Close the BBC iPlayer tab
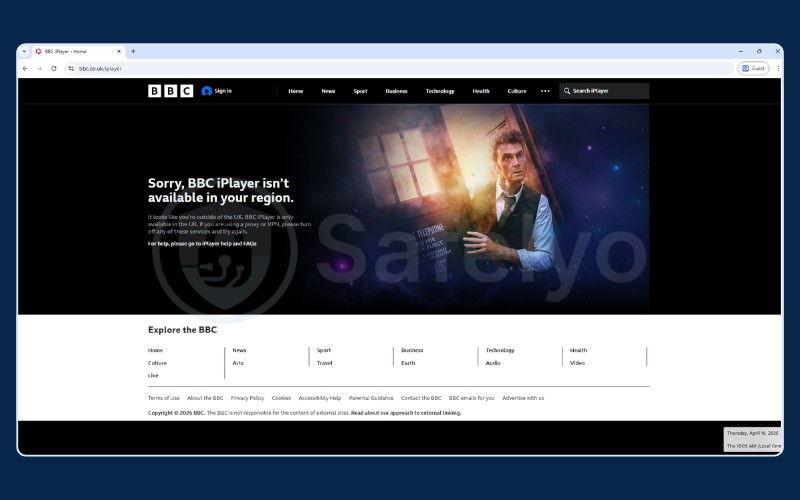Image resolution: width=800 pixels, height=500 pixels. click(119, 51)
